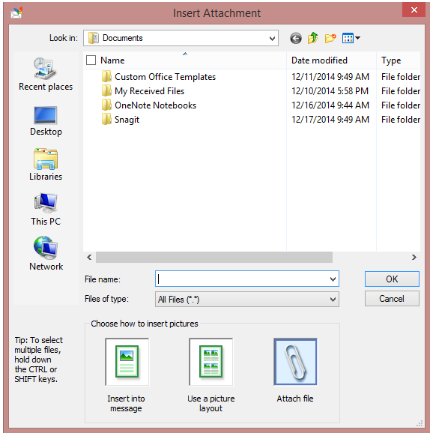Image resolution: width=434 pixels, height=439 pixels.
Task: Click the My Received Files name text
Action: 149,91
